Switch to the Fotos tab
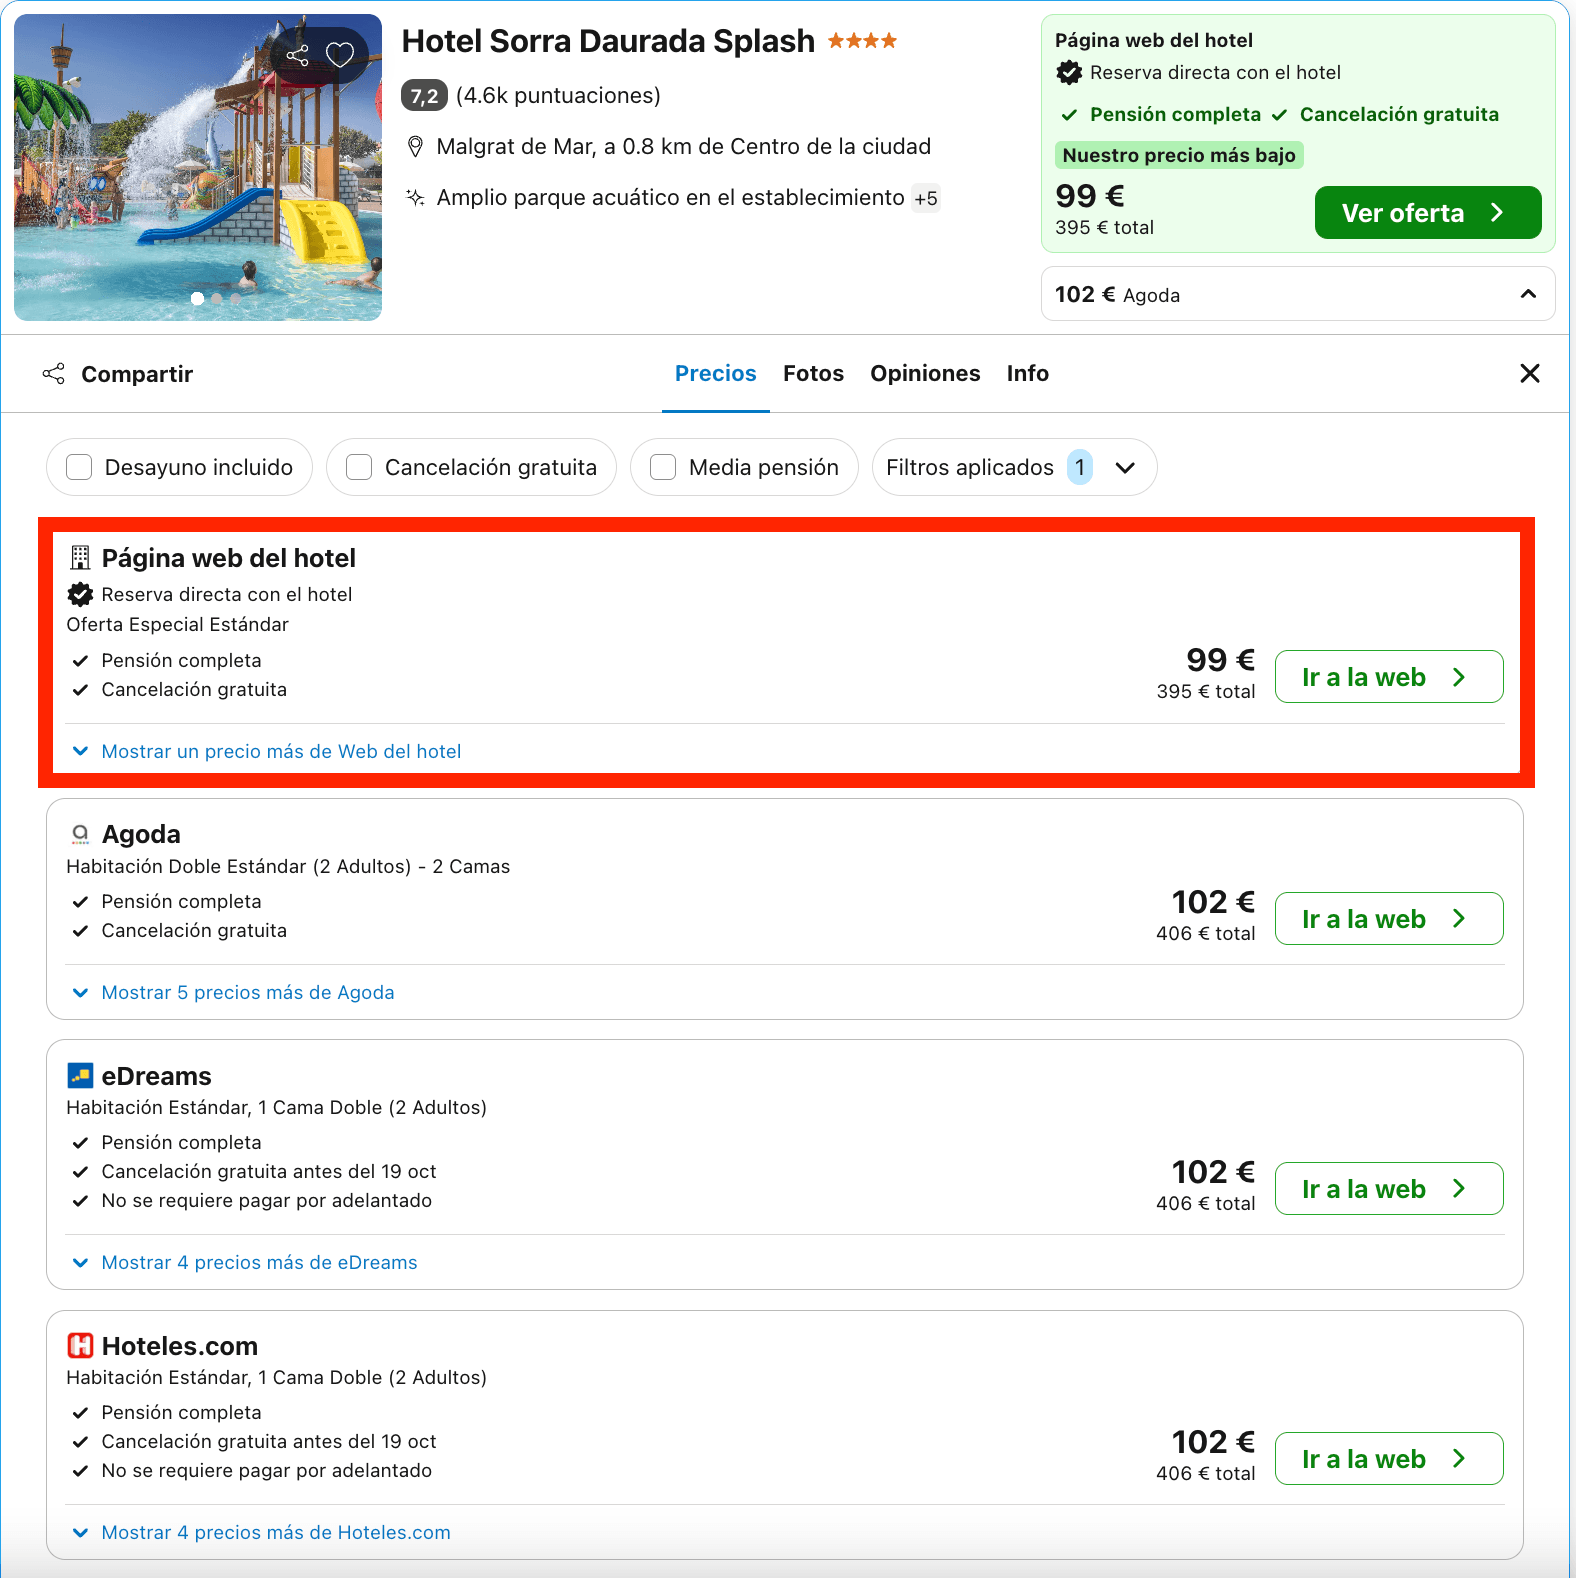 813,373
